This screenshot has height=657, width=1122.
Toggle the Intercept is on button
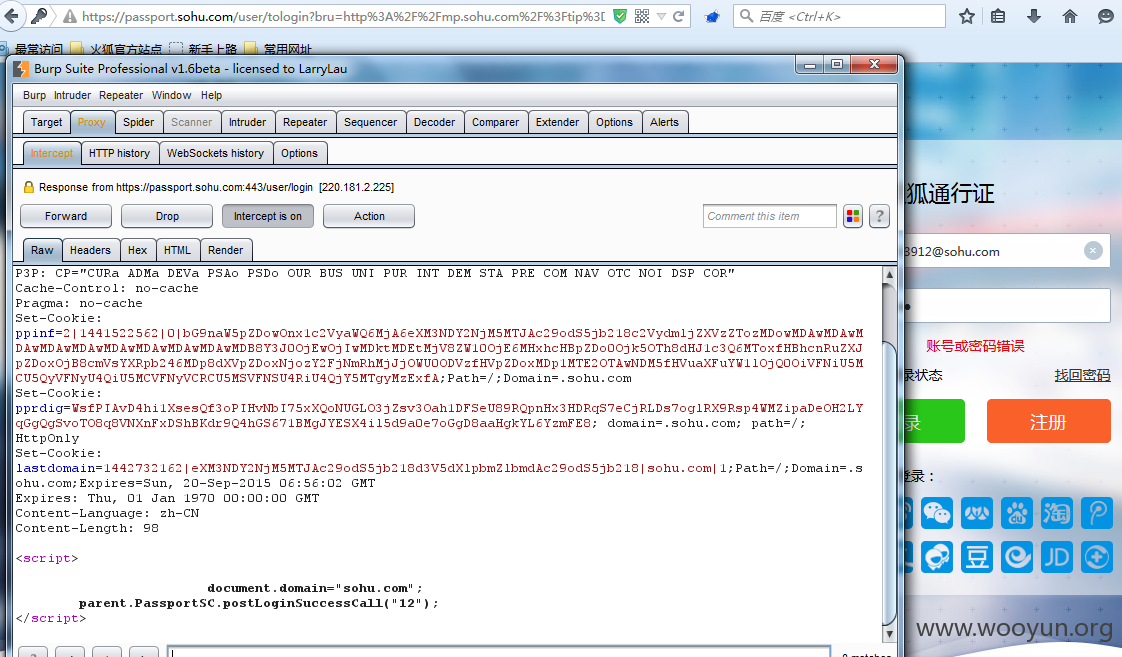click(x=268, y=216)
